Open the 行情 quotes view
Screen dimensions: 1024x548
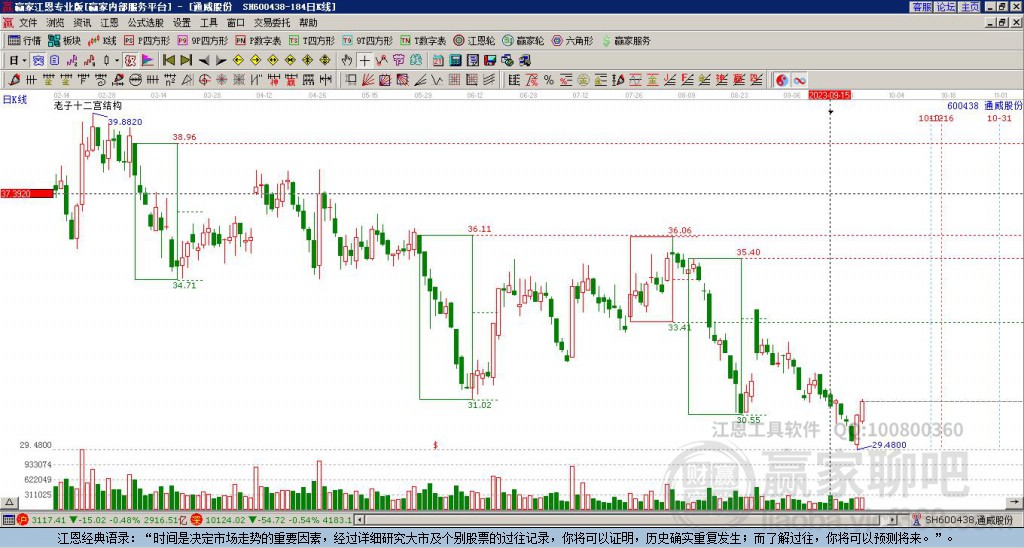pos(24,40)
